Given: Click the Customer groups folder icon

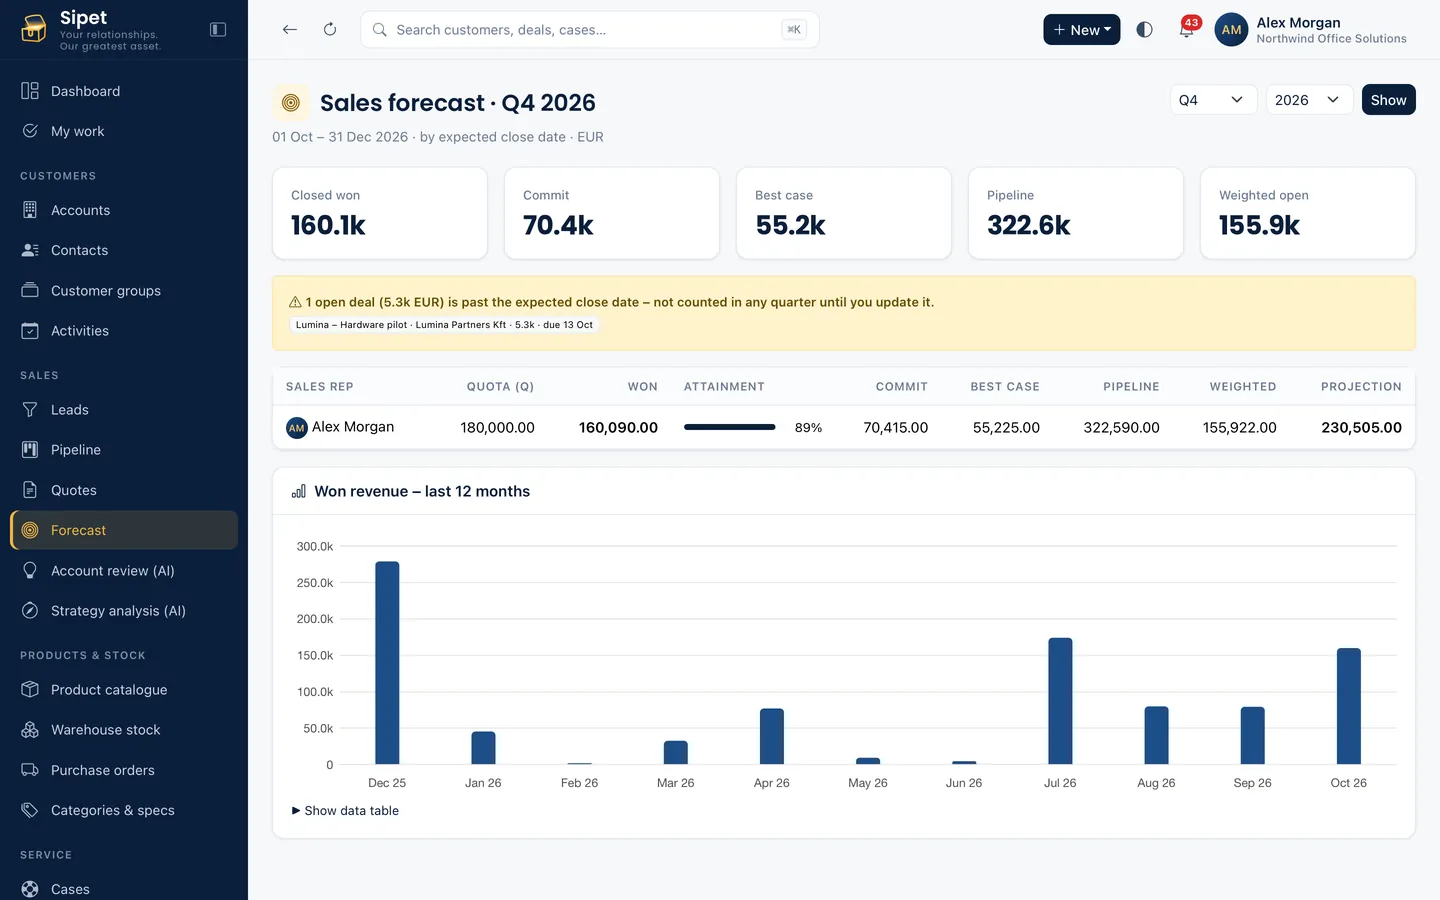Looking at the screenshot, I should [x=30, y=290].
